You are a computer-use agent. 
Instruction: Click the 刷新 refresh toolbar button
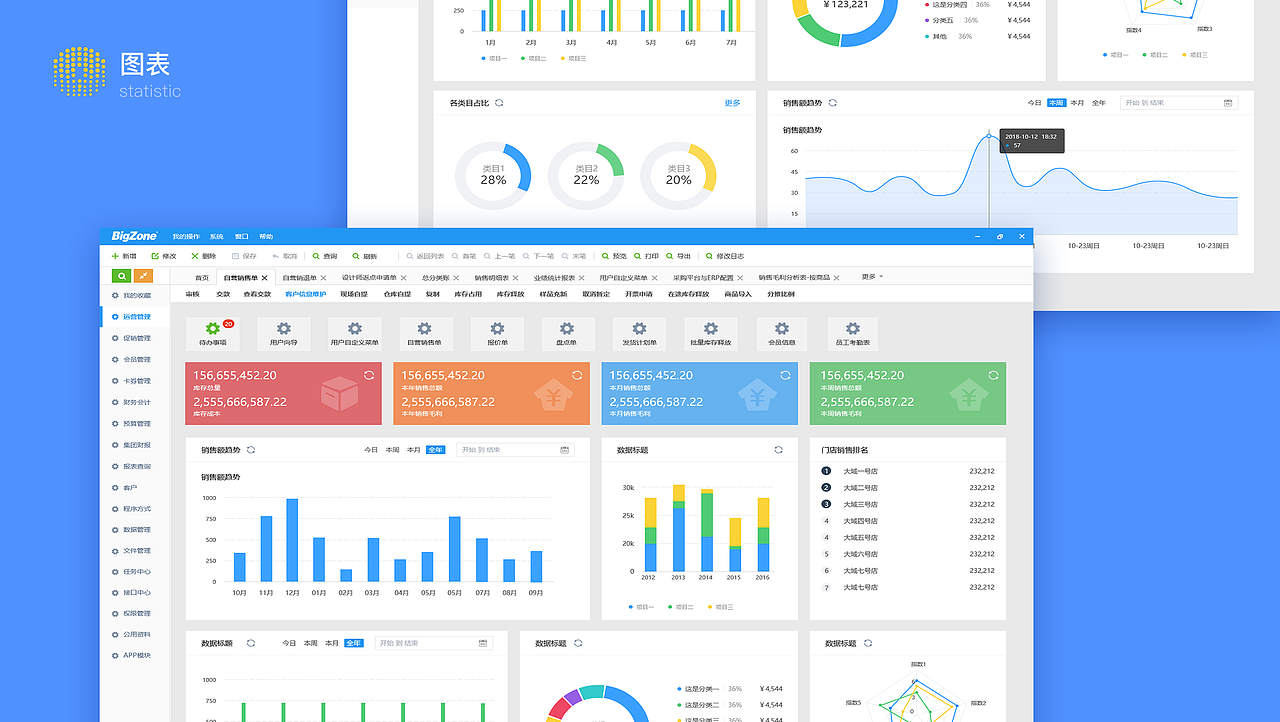coord(364,256)
